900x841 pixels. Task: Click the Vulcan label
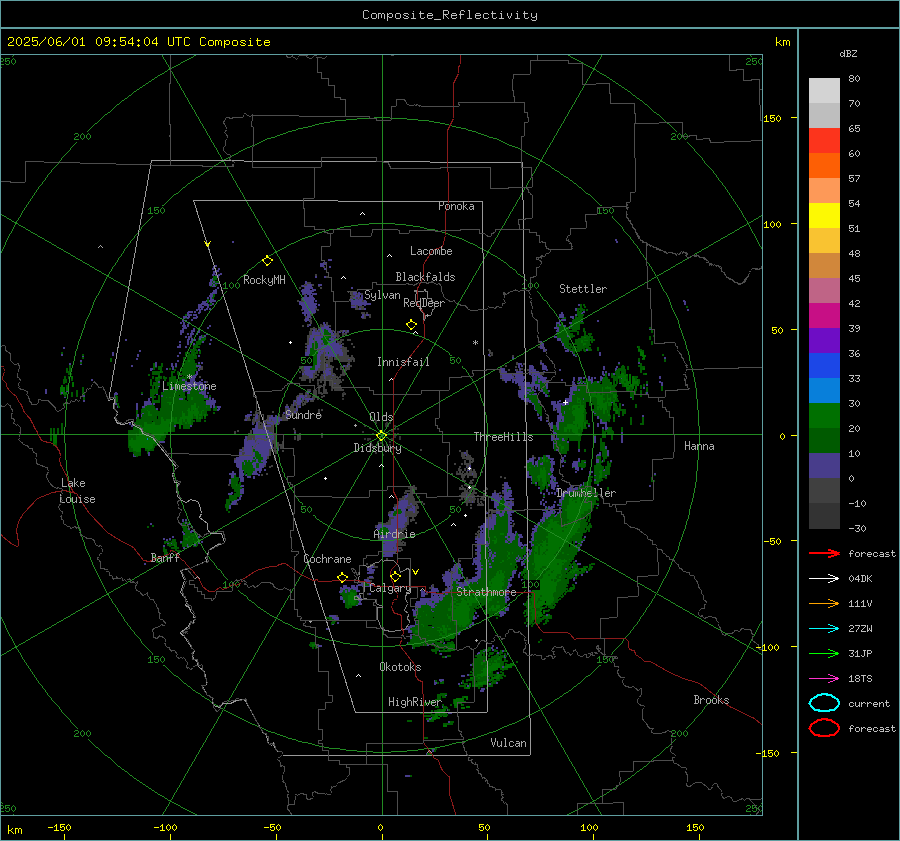(509, 743)
